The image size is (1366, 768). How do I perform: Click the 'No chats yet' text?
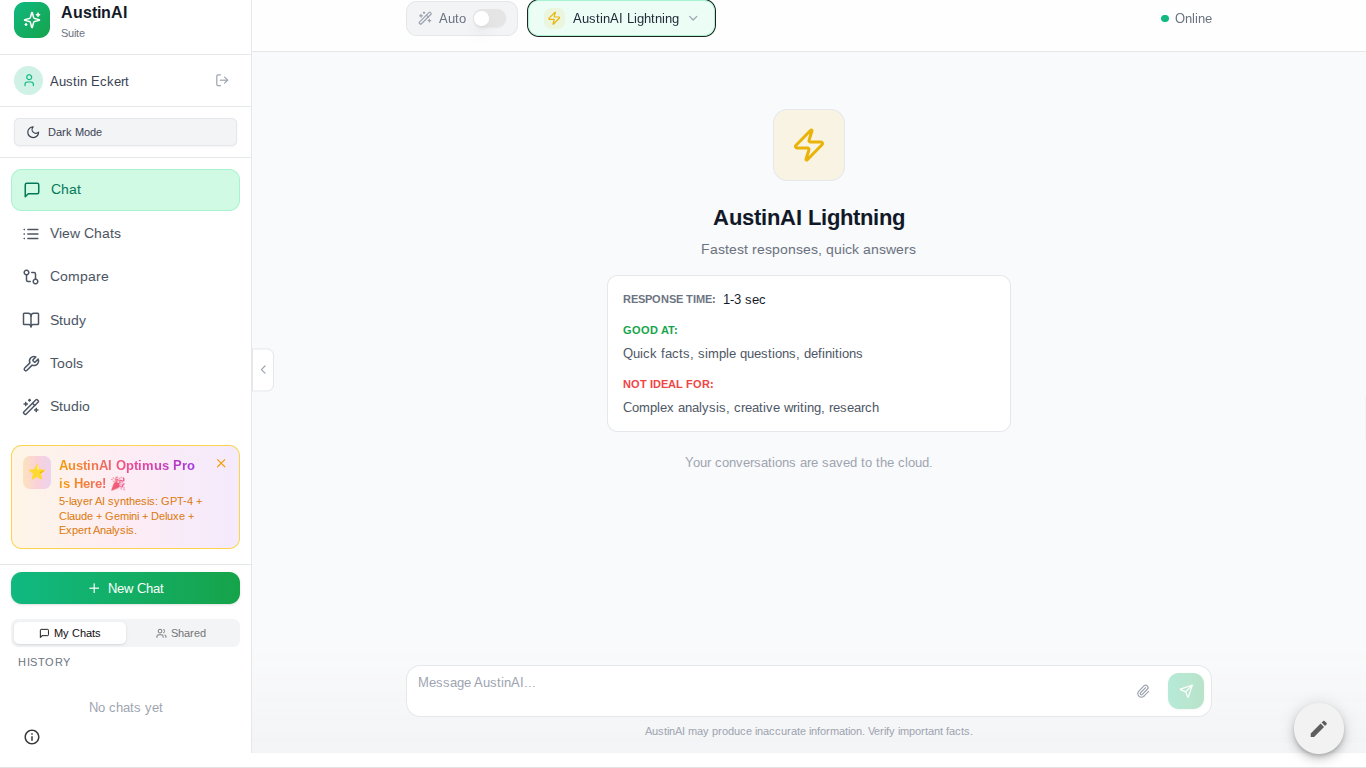[126, 707]
